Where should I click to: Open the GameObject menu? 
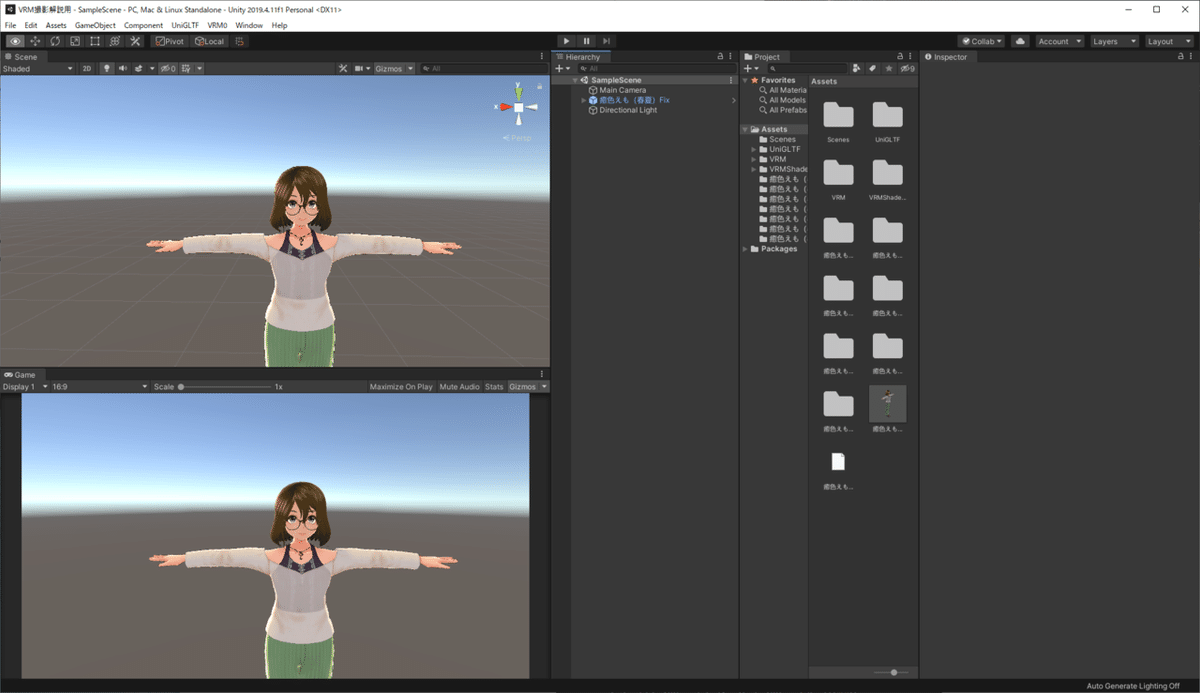[x=95, y=25]
